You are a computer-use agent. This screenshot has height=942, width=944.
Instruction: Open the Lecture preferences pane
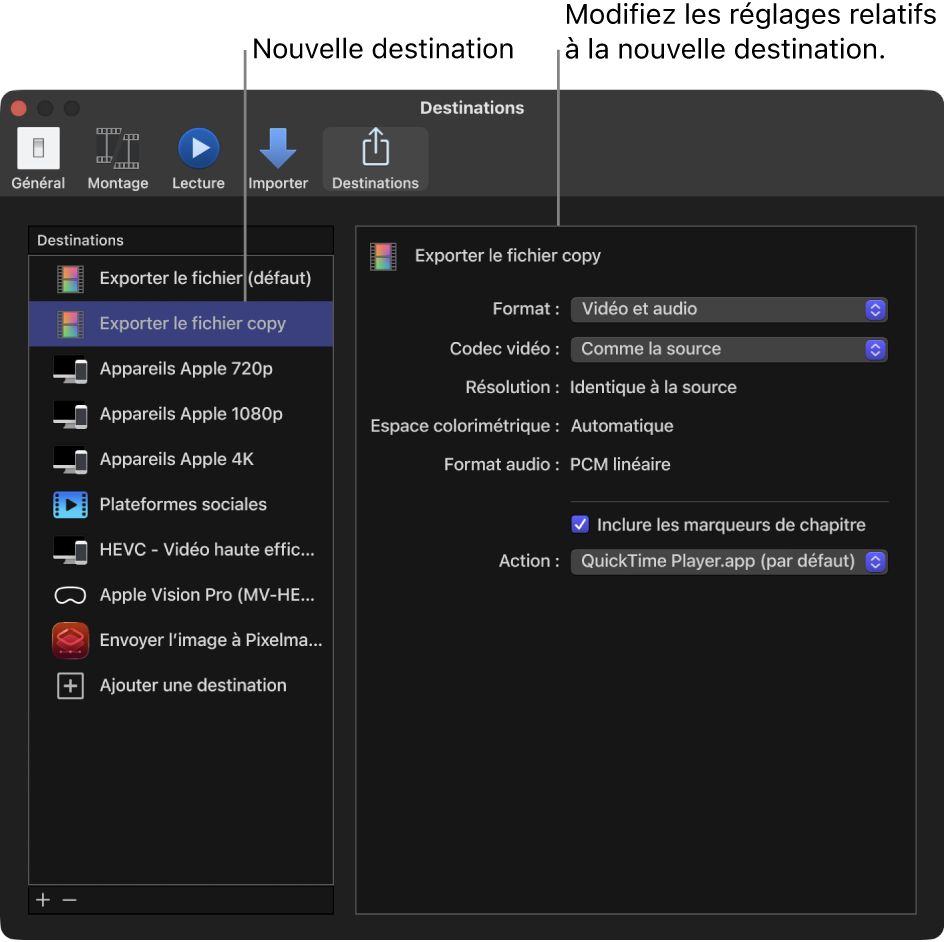pos(198,160)
